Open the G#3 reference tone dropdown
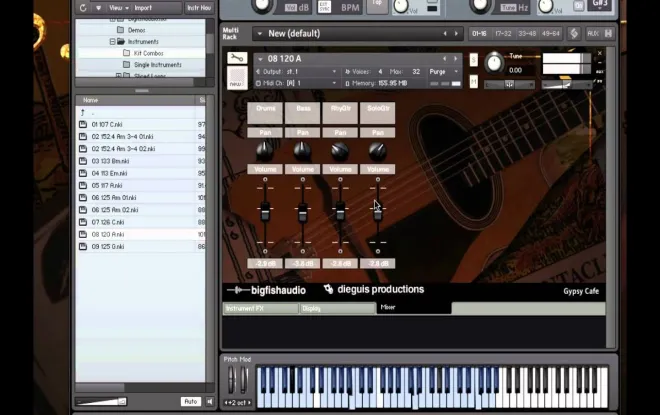This screenshot has width=660, height=415. tap(600, 5)
